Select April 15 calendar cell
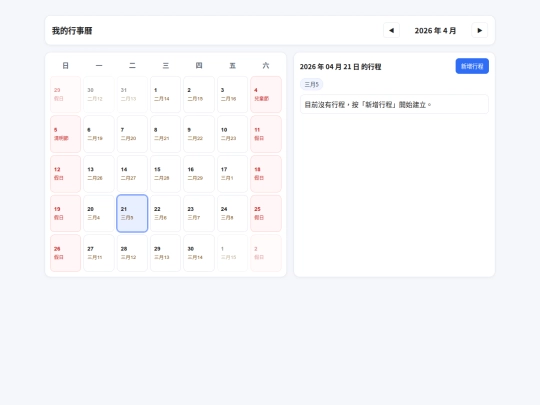 pyautogui.click(x=166, y=174)
